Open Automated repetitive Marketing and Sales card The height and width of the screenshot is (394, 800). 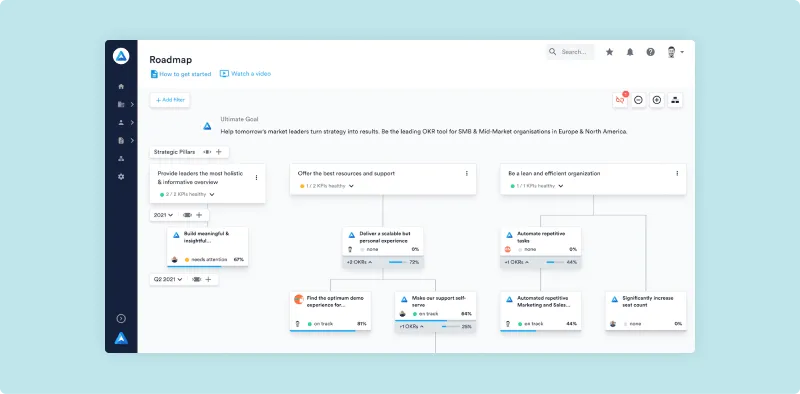point(541,311)
